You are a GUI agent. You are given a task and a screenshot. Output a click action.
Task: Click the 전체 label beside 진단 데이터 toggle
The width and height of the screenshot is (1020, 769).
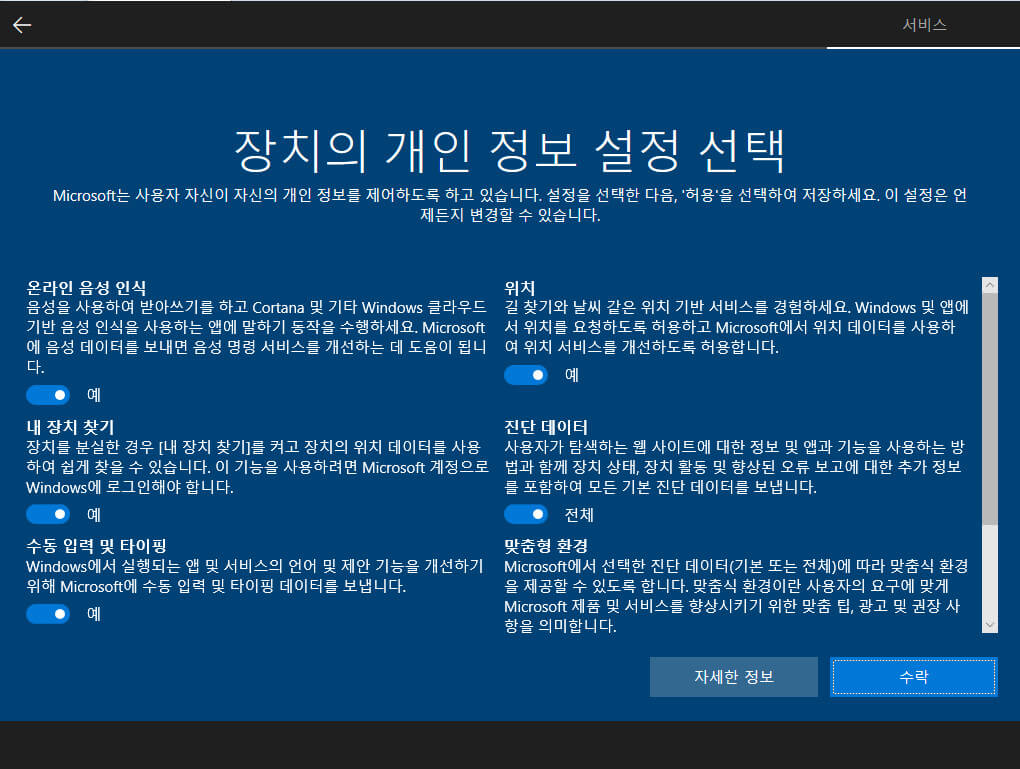tap(579, 515)
